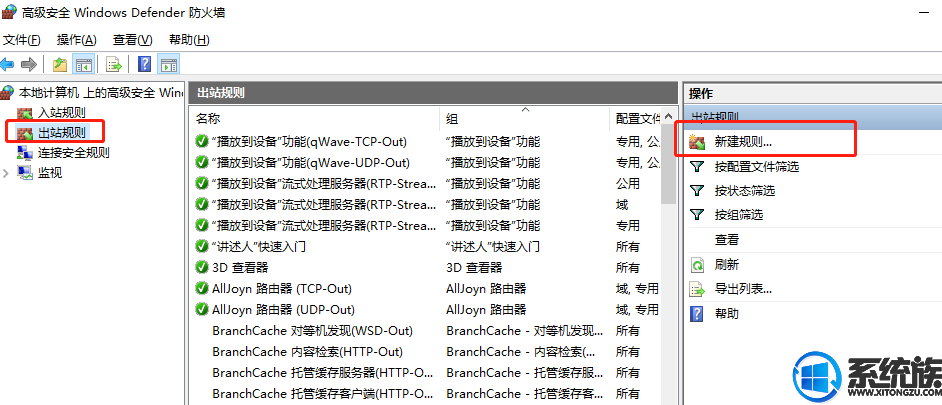942x405 pixels.
Task: Select rule BranchCache 托管缓存客户端(HTTP-O...
Action: (x=323, y=394)
